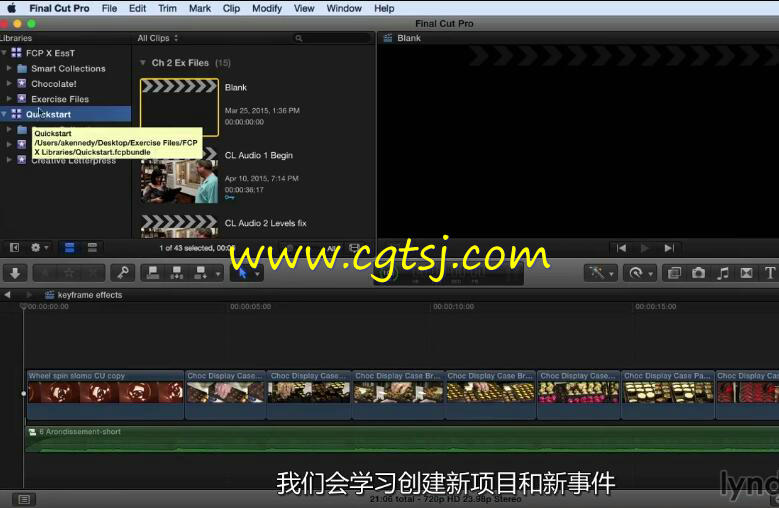Open the Music and Sound browser
Screen dimensions: 779x508
(723, 273)
